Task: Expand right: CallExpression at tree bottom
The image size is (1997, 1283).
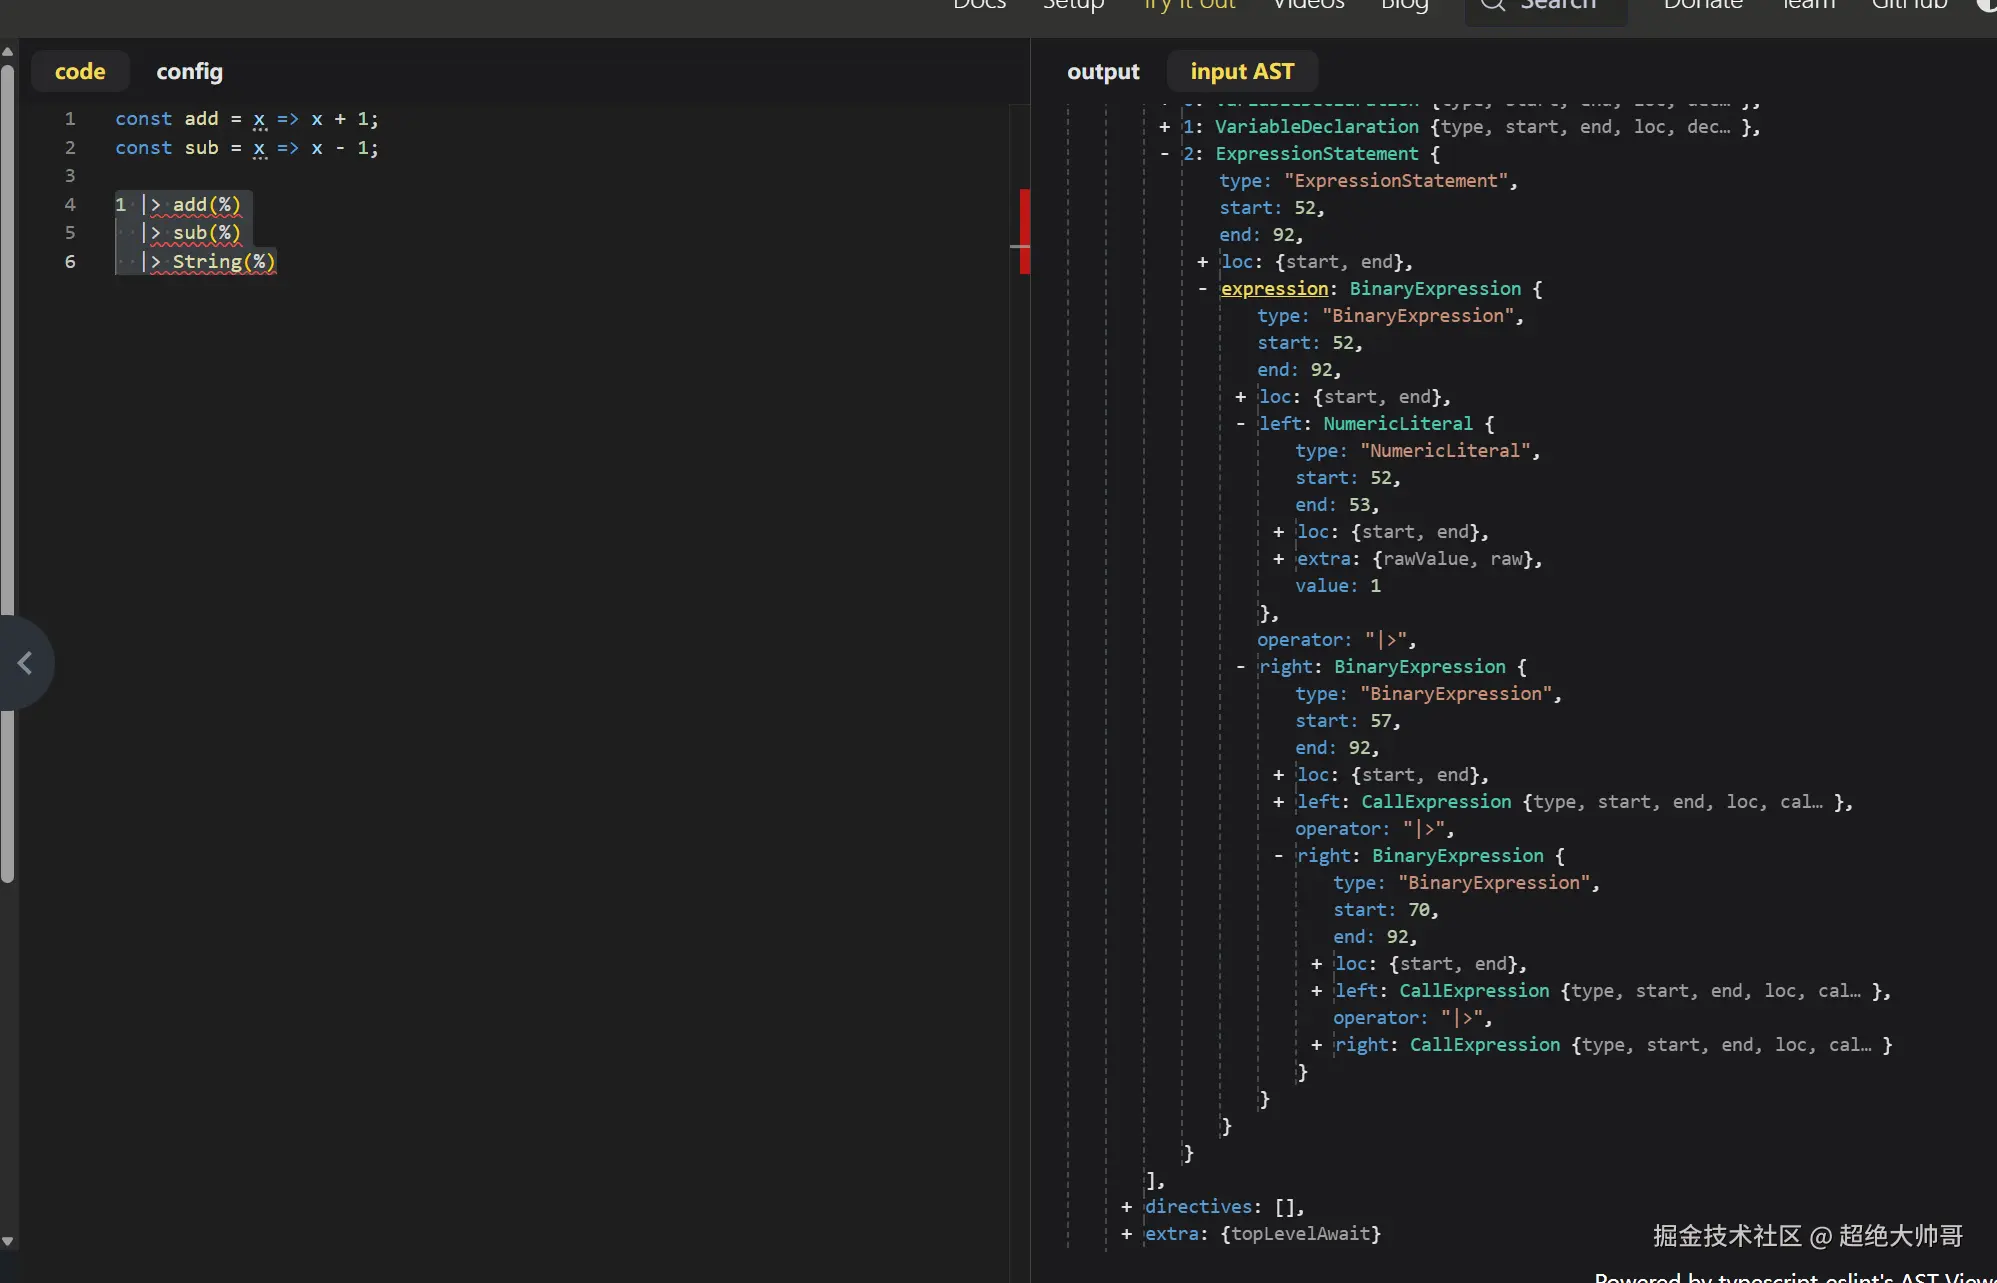Action: click(1316, 1045)
